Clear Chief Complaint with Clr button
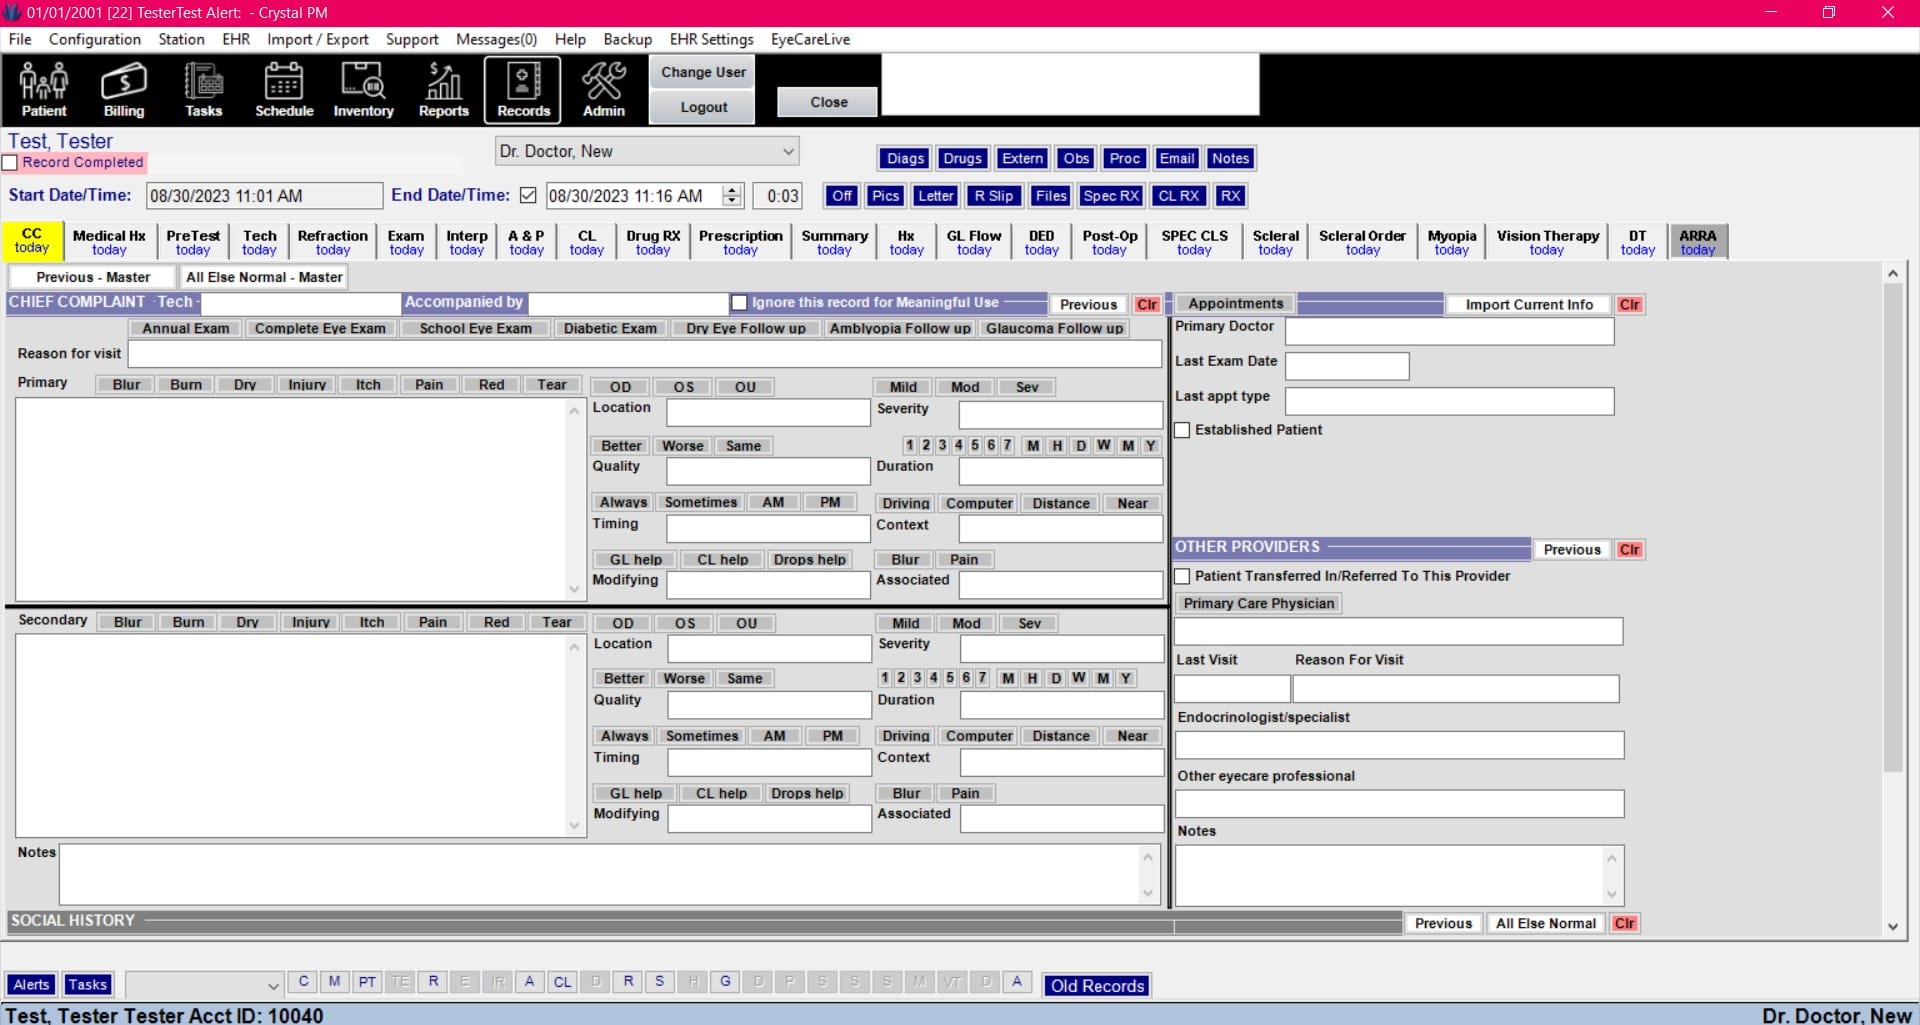The width and height of the screenshot is (1920, 1025). click(1147, 304)
